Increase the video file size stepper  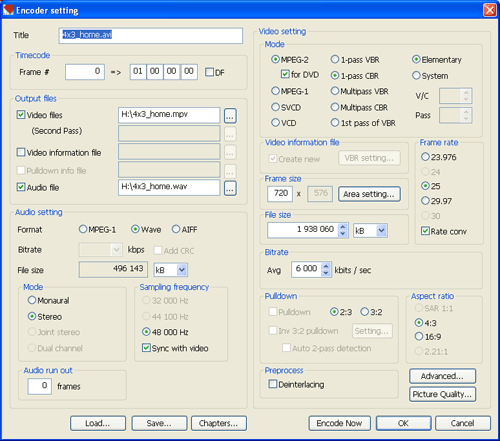click(x=343, y=227)
